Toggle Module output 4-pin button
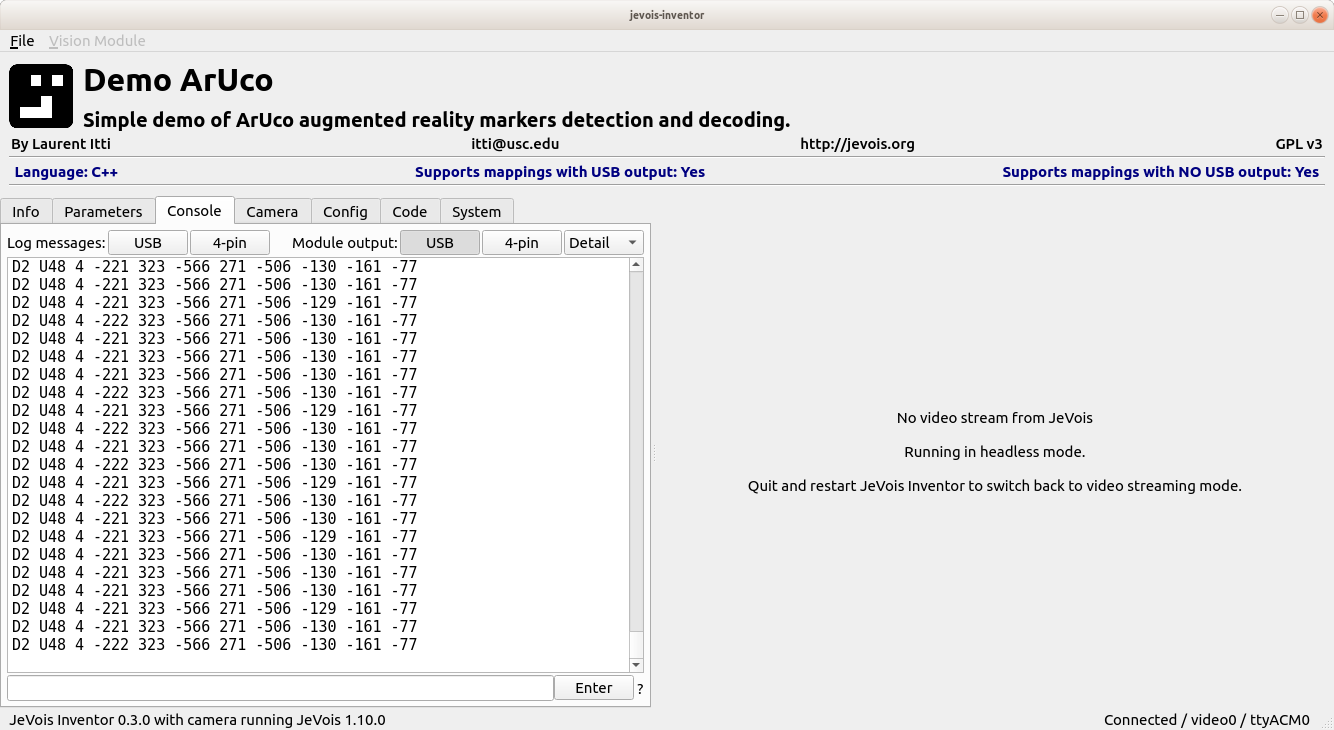The height and width of the screenshot is (730, 1334). 522,243
